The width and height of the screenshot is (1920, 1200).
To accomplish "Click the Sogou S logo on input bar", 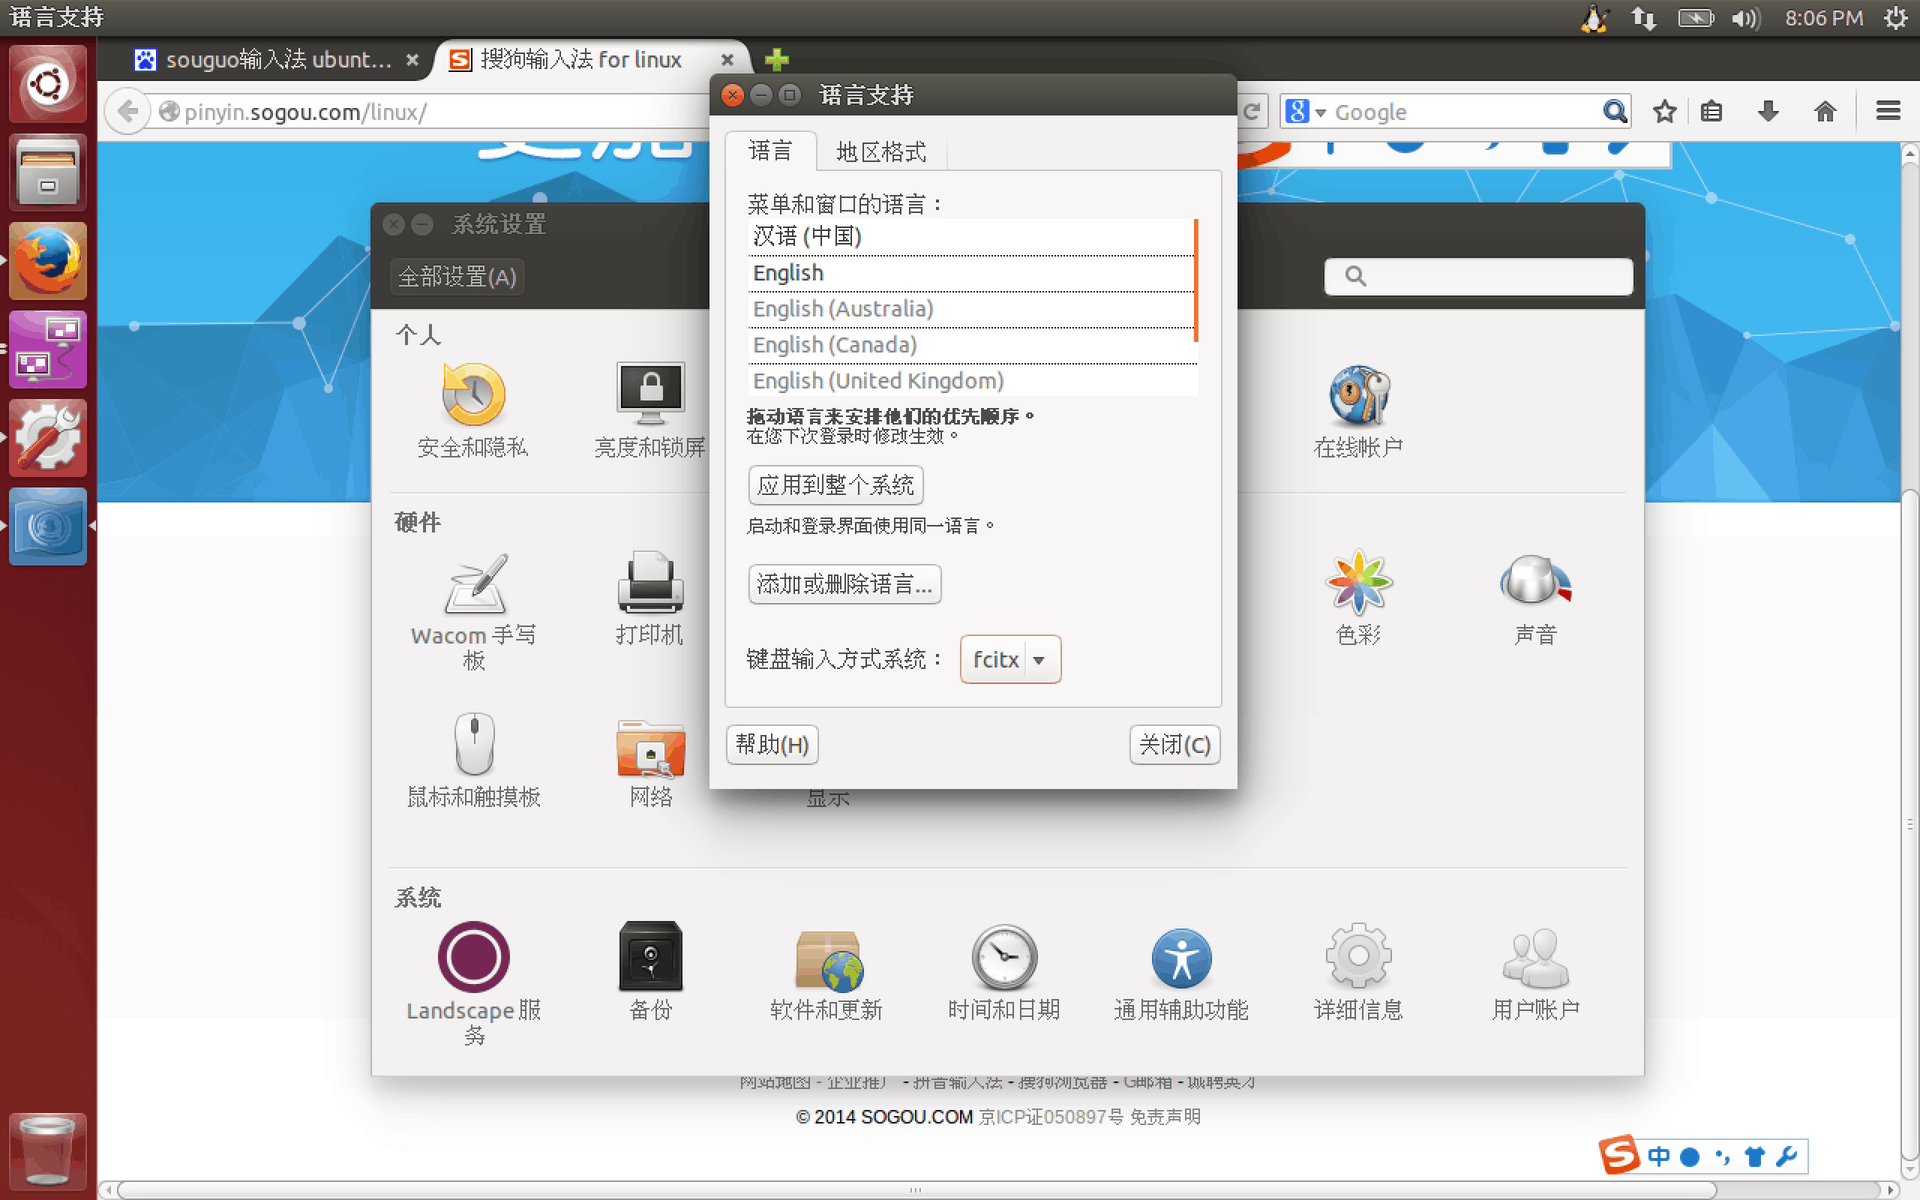I will click(x=1618, y=1155).
